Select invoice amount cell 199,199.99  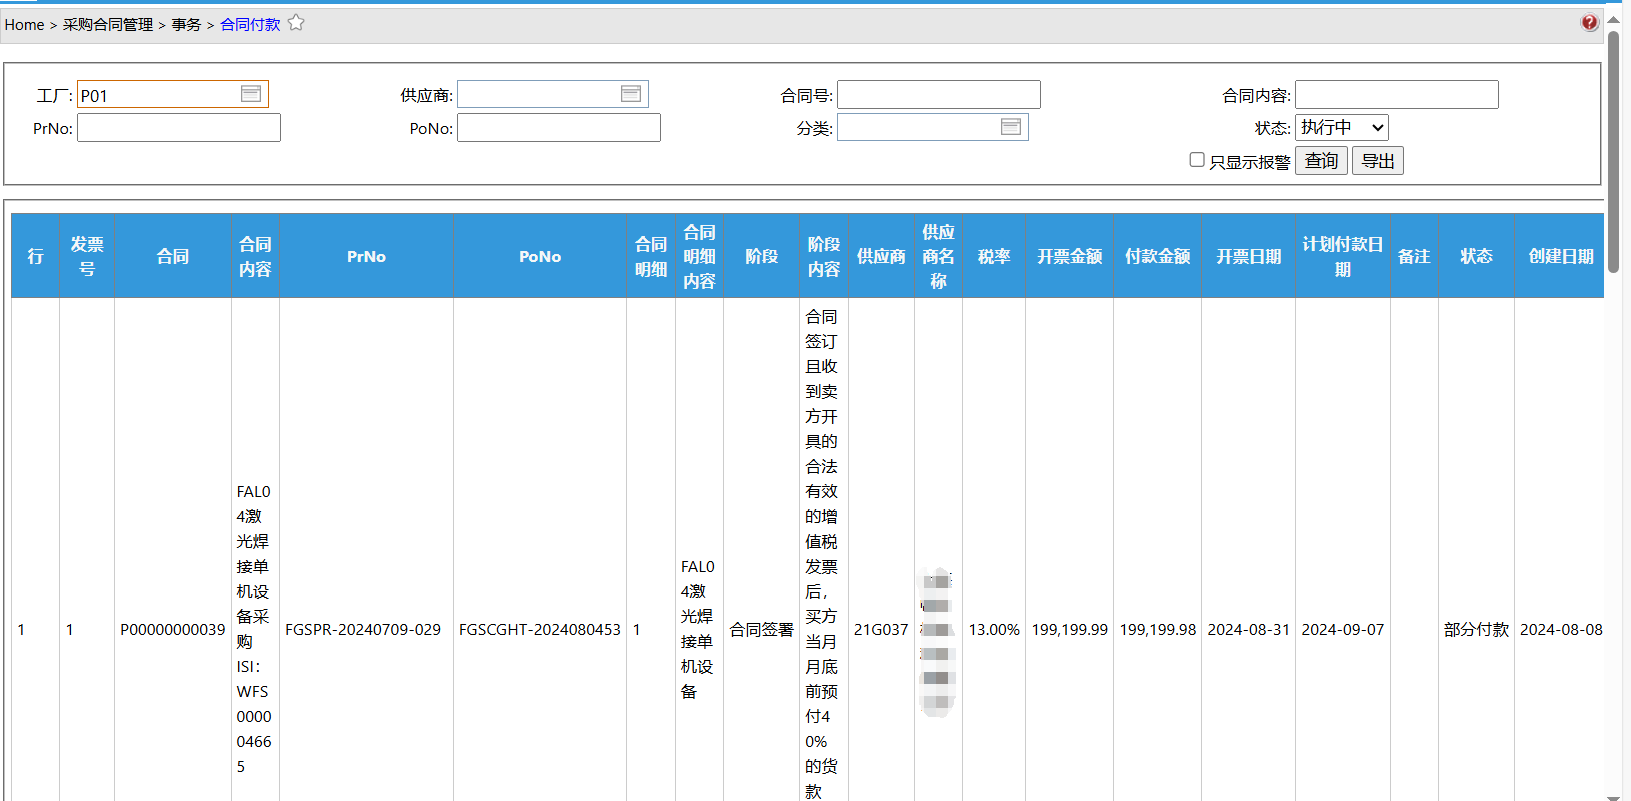click(x=1069, y=629)
